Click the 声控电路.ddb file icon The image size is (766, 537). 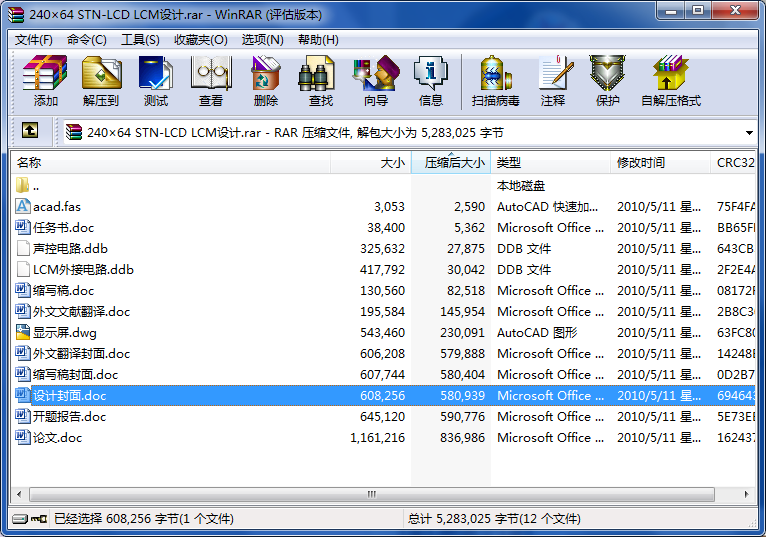click(22, 248)
